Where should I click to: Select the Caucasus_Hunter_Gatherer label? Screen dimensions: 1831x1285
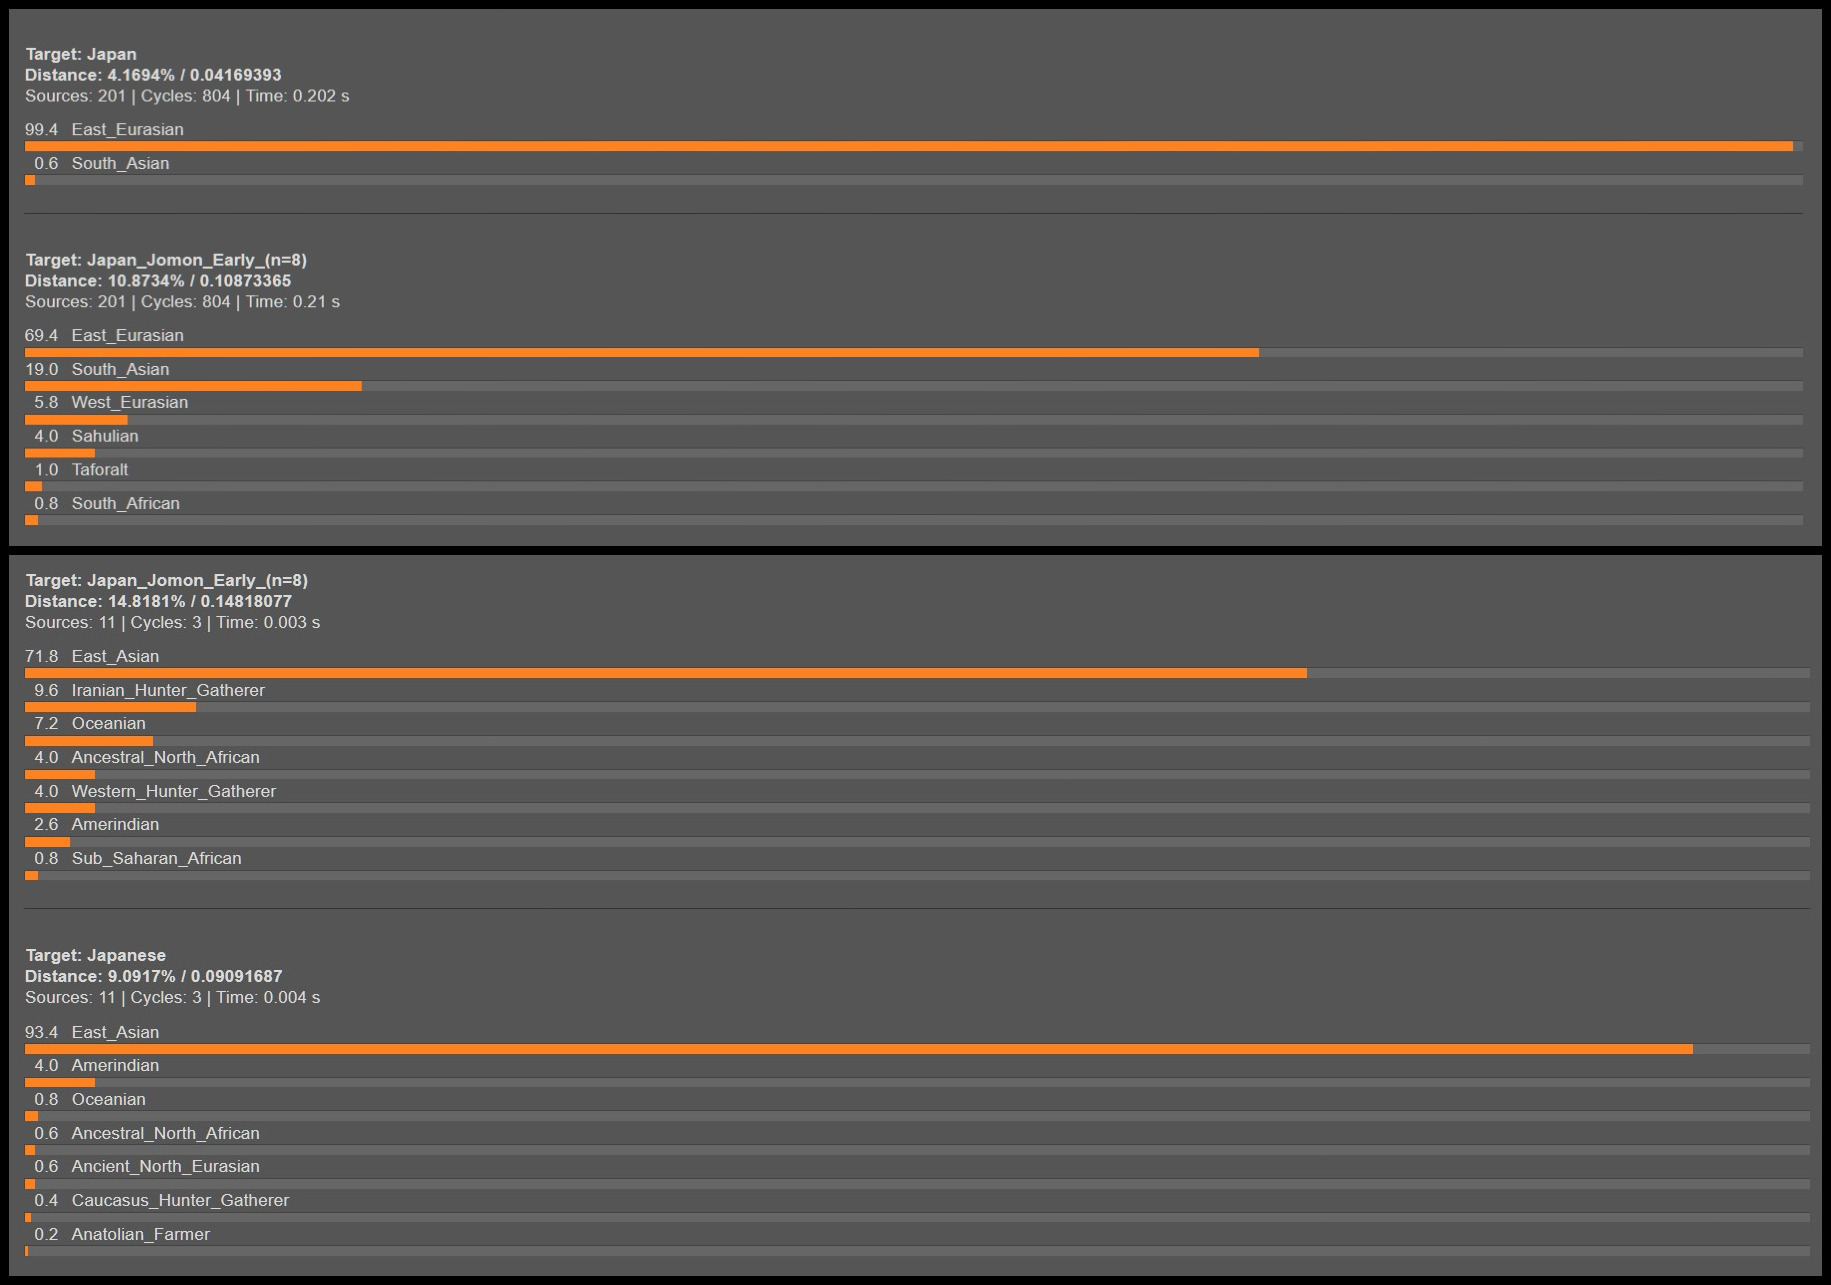point(180,1200)
